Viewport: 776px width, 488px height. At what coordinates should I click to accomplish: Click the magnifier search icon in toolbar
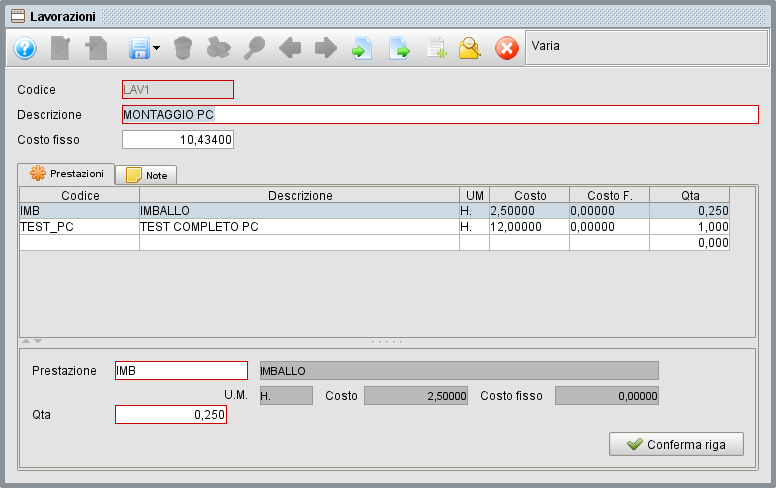(x=254, y=48)
